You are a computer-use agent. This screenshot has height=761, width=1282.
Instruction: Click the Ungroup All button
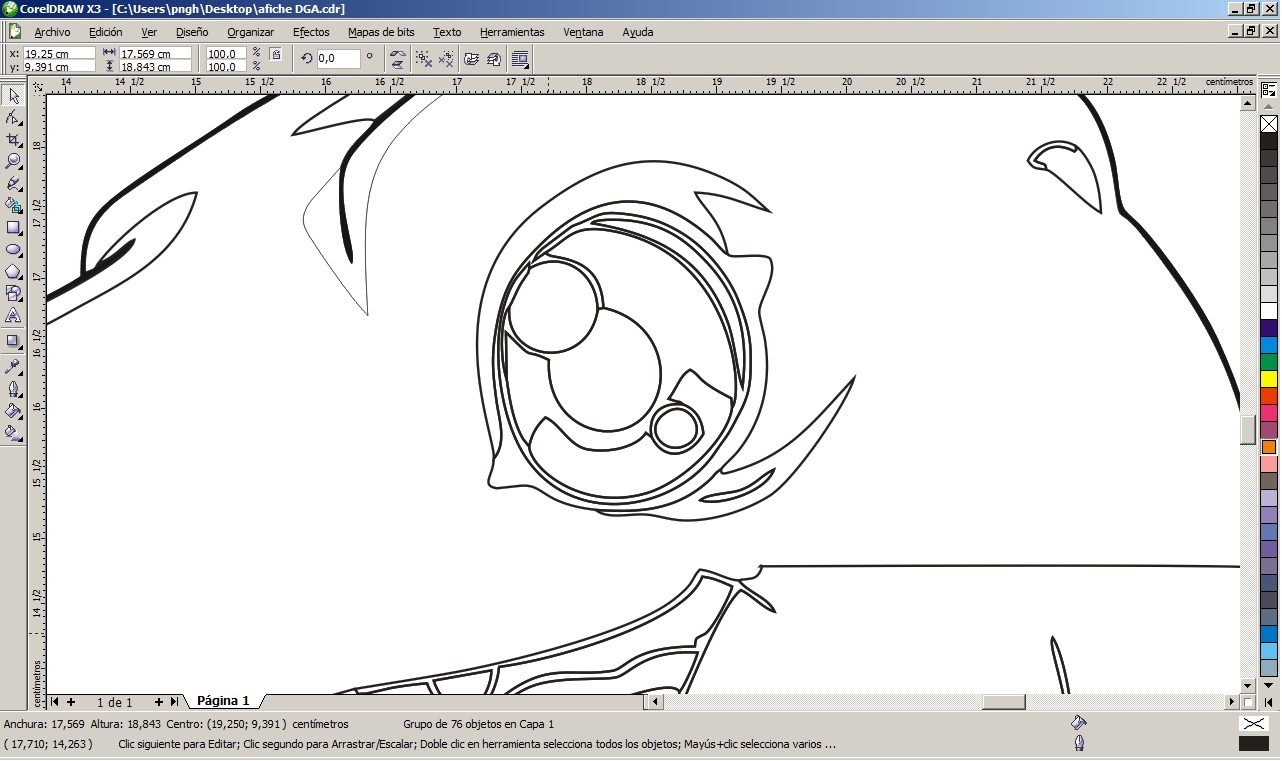(446, 59)
